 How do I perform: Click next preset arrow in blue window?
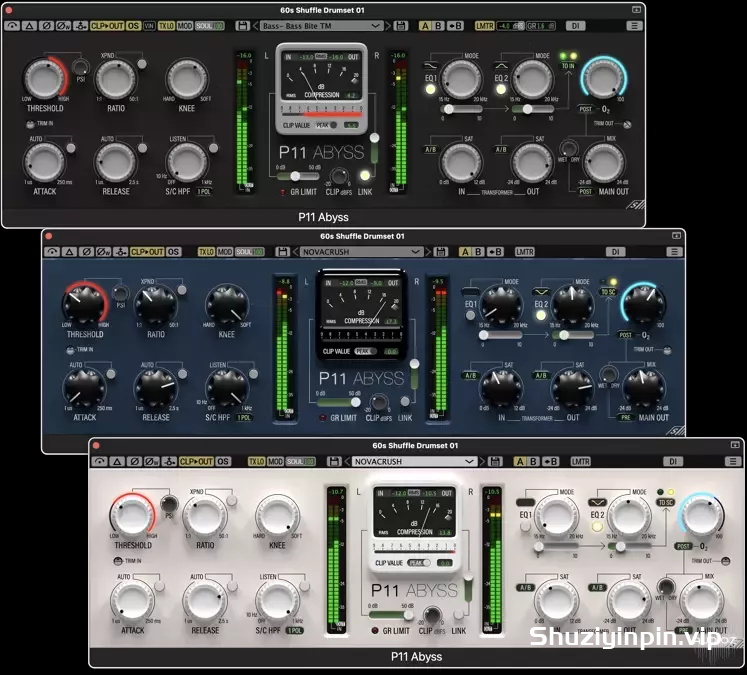(428, 252)
